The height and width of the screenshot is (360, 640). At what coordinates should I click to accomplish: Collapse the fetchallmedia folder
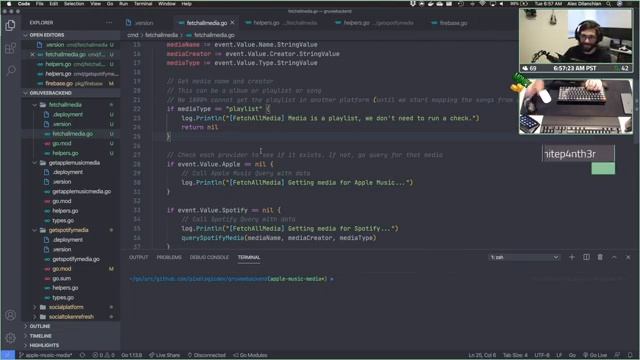pyautogui.click(x=65, y=105)
